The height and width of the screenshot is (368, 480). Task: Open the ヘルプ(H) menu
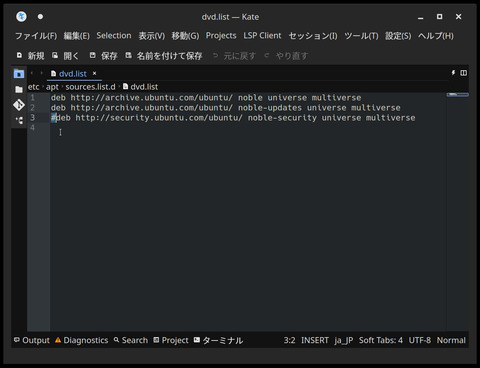click(436, 36)
